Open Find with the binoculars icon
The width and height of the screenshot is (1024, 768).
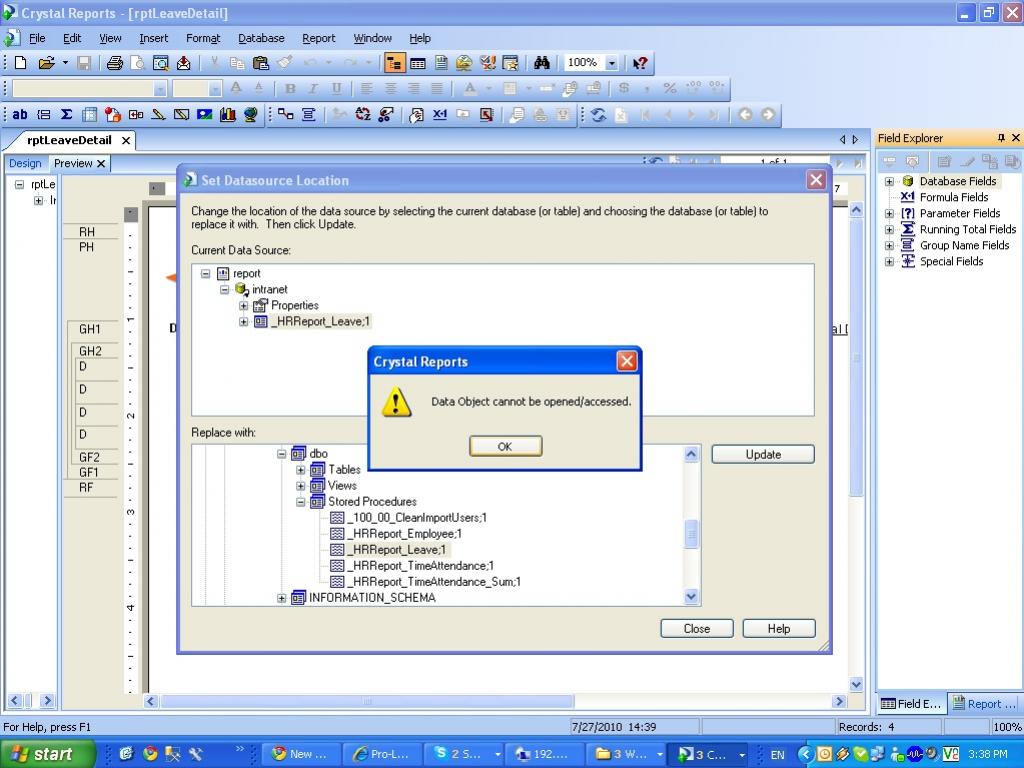[x=541, y=63]
